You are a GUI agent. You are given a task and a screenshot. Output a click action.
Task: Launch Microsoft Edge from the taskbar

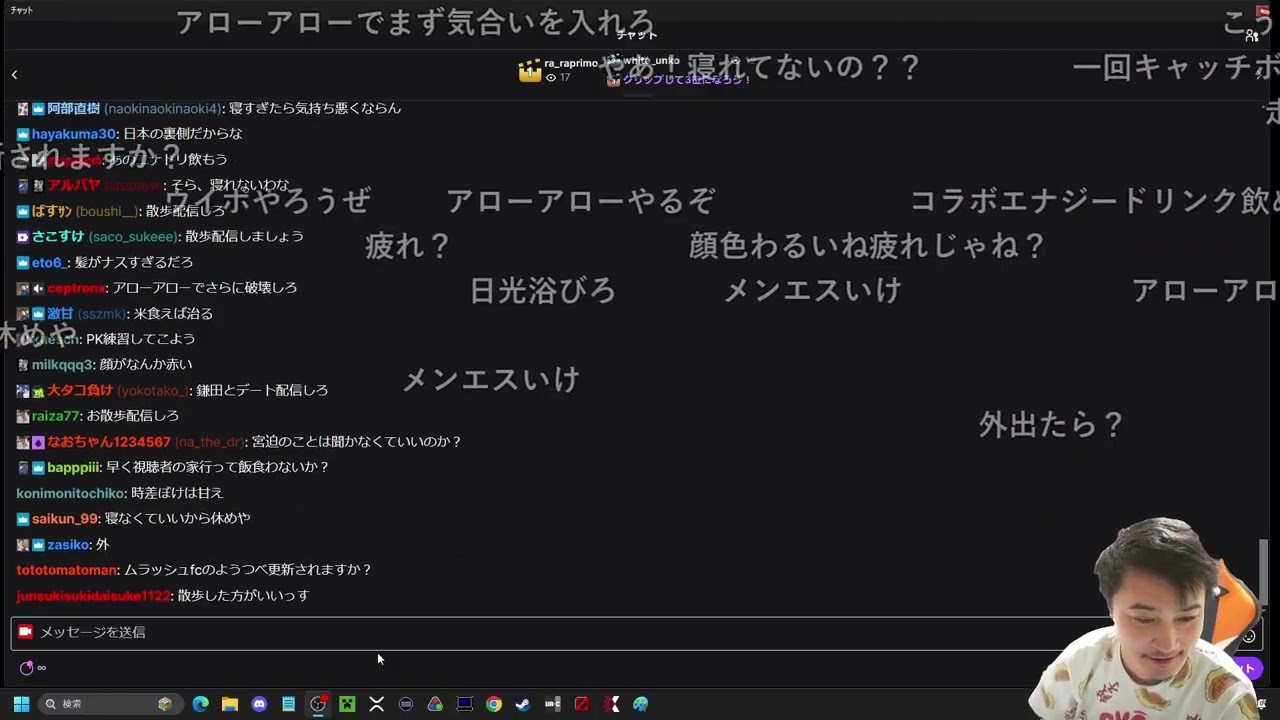pyautogui.click(x=201, y=704)
